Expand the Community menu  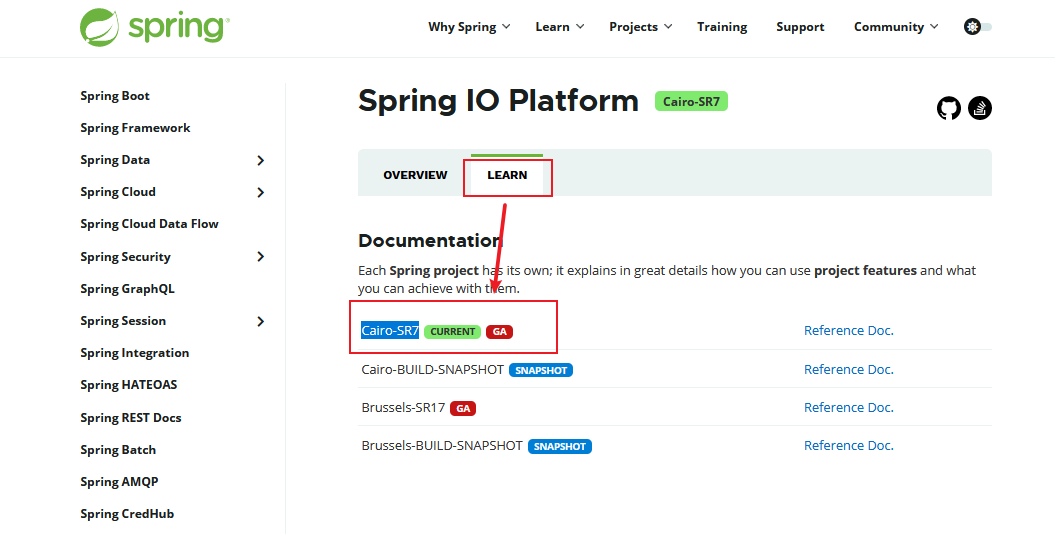click(896, 27)
